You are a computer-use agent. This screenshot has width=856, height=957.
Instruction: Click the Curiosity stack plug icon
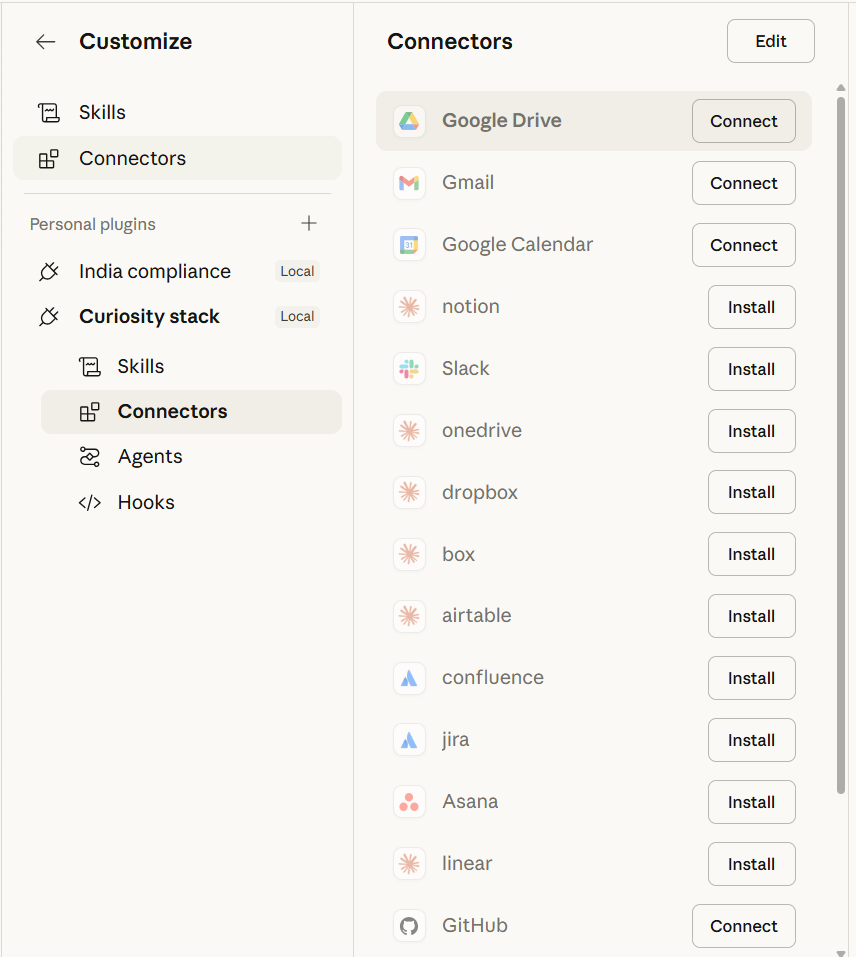49,317
